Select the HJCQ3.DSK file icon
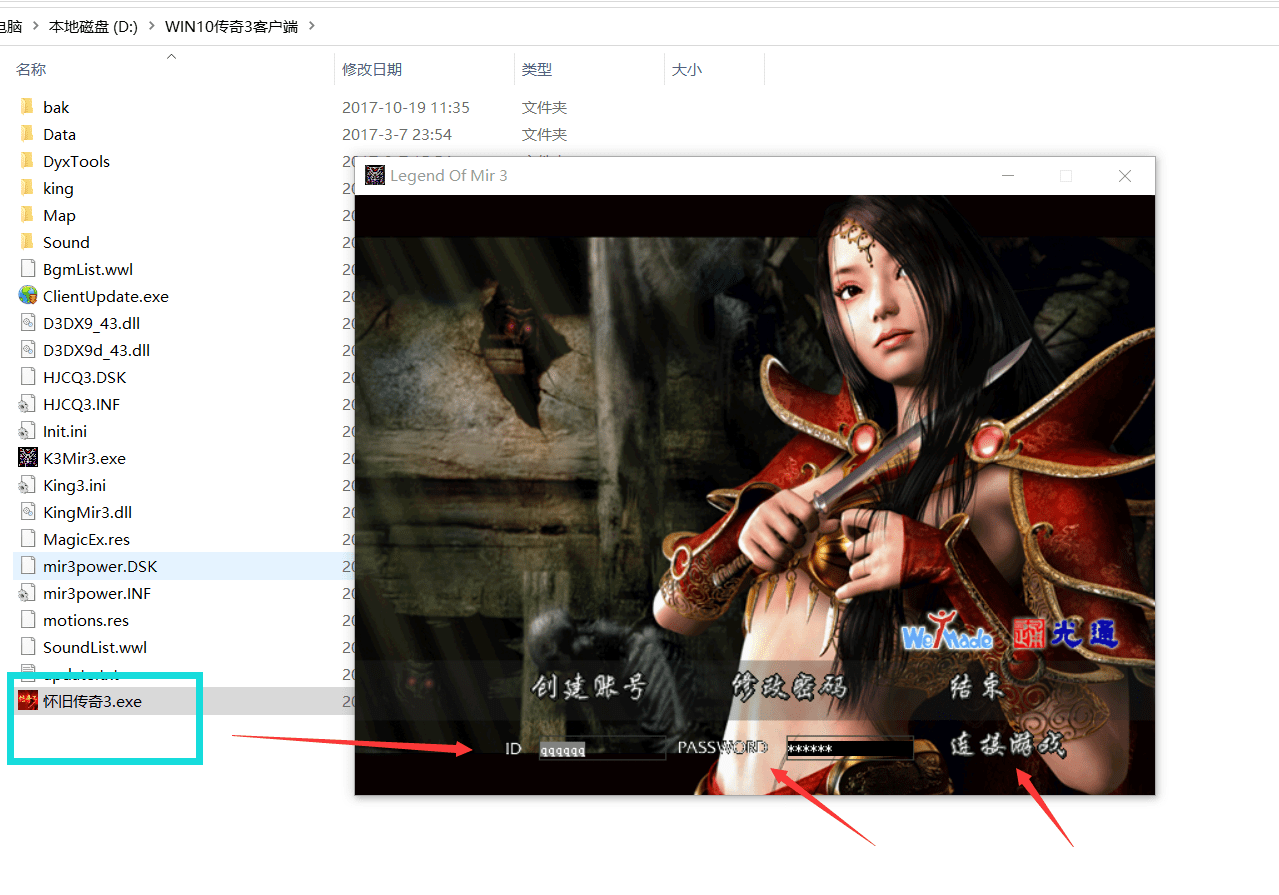 (x=27, y=377)
